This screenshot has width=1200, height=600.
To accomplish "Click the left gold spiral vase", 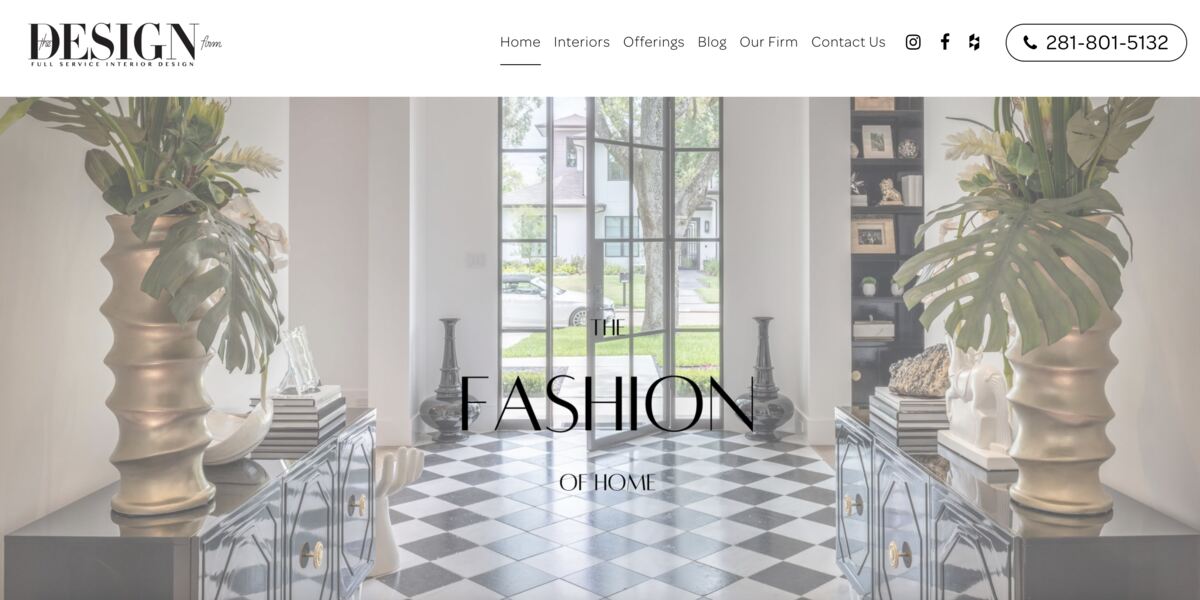I will [x=157, y=365].
